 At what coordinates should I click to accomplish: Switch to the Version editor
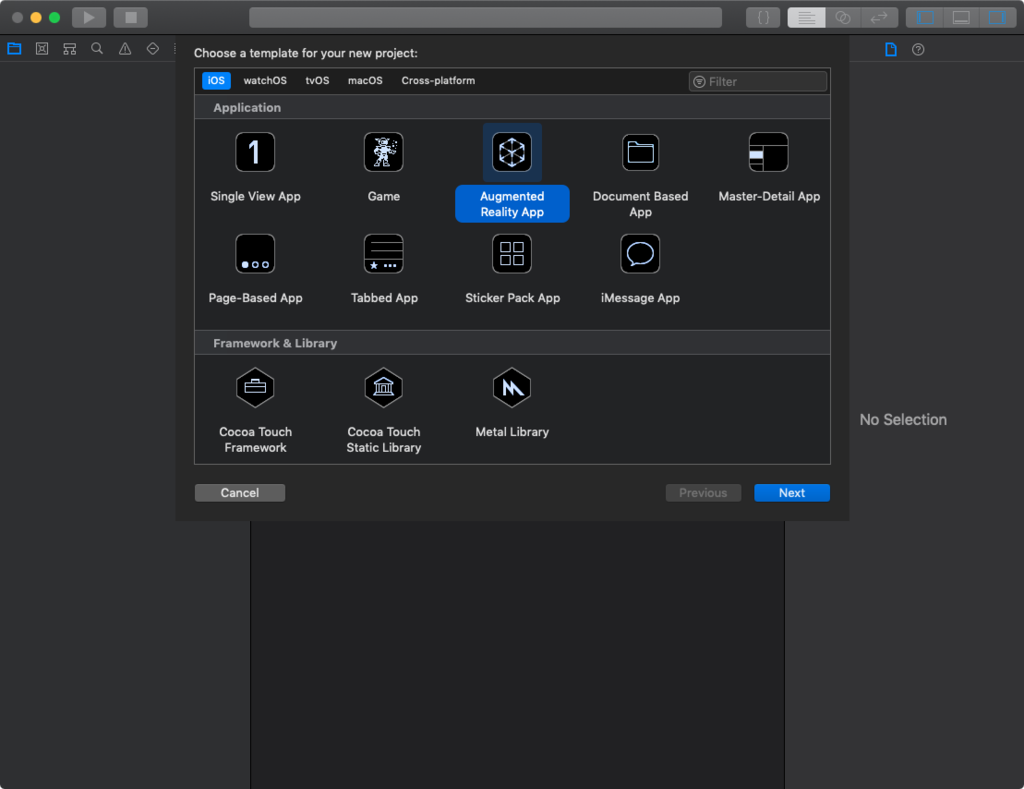point(880,18)
